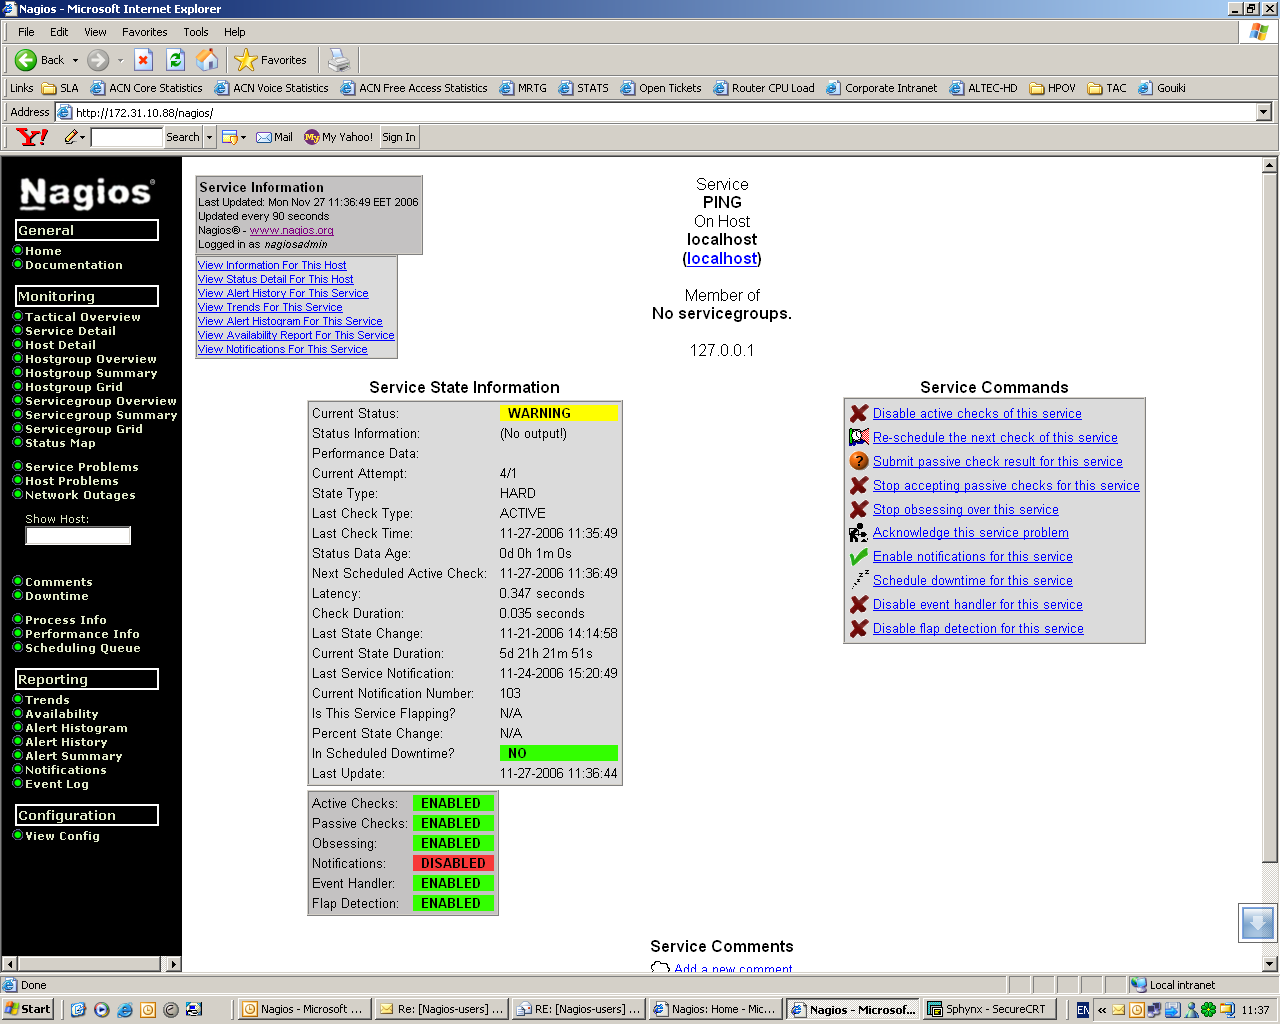Switch to the Sphynx - SecureCRT taskbar window

pyautogui.click(x=988, y=1009)
